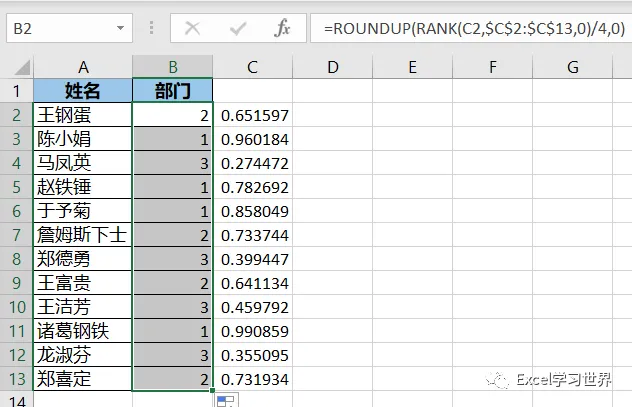Select row 3 header
The width and height of the screenshot is (632, 407).
coord(17,139)
